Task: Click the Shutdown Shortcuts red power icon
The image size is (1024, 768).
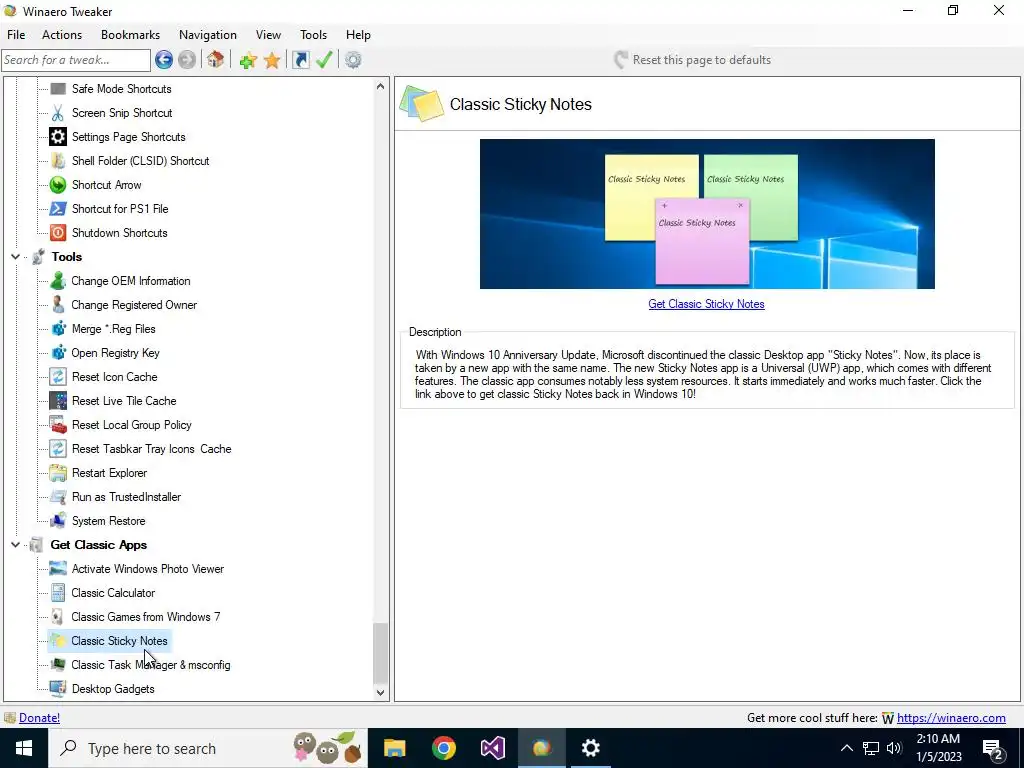Action: (x=58, y=232)
